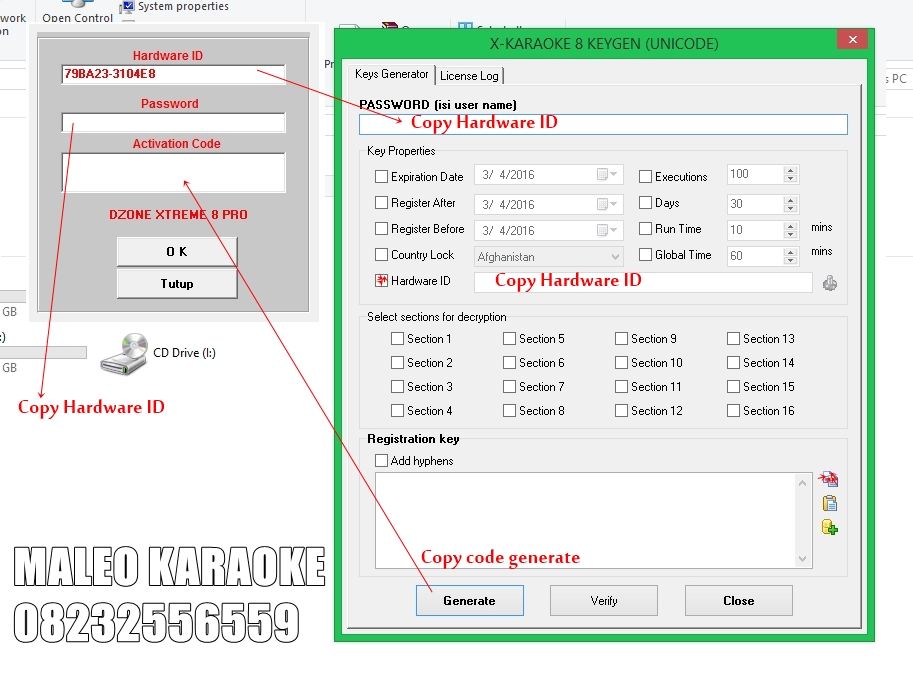This screenshot has height=673, width=913.
Task: Click the export registration key icon
Action: pyautogui.click(x=828, y=478)
